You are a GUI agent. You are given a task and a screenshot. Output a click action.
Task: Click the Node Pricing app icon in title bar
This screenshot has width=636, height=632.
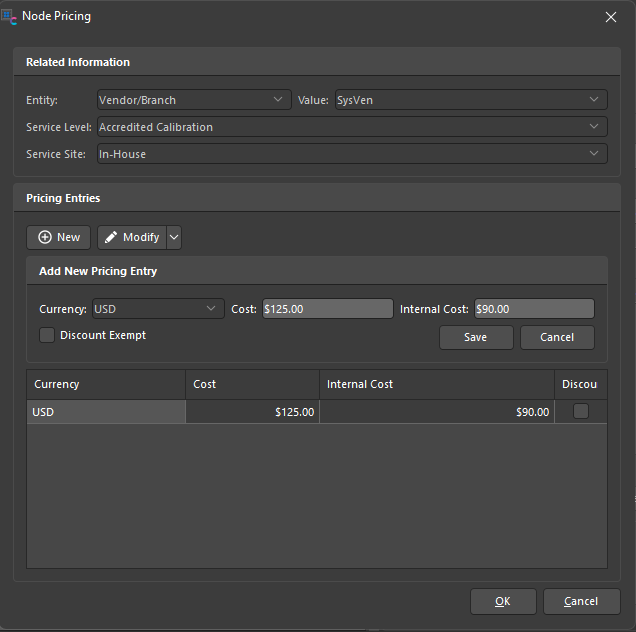coord(10,16)
